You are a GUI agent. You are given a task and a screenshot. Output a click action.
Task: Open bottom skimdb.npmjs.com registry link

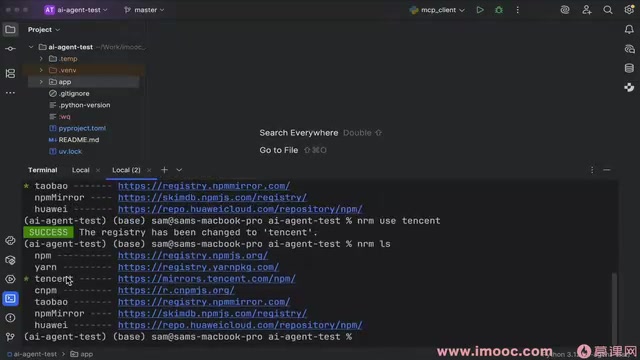click(212, 313)
